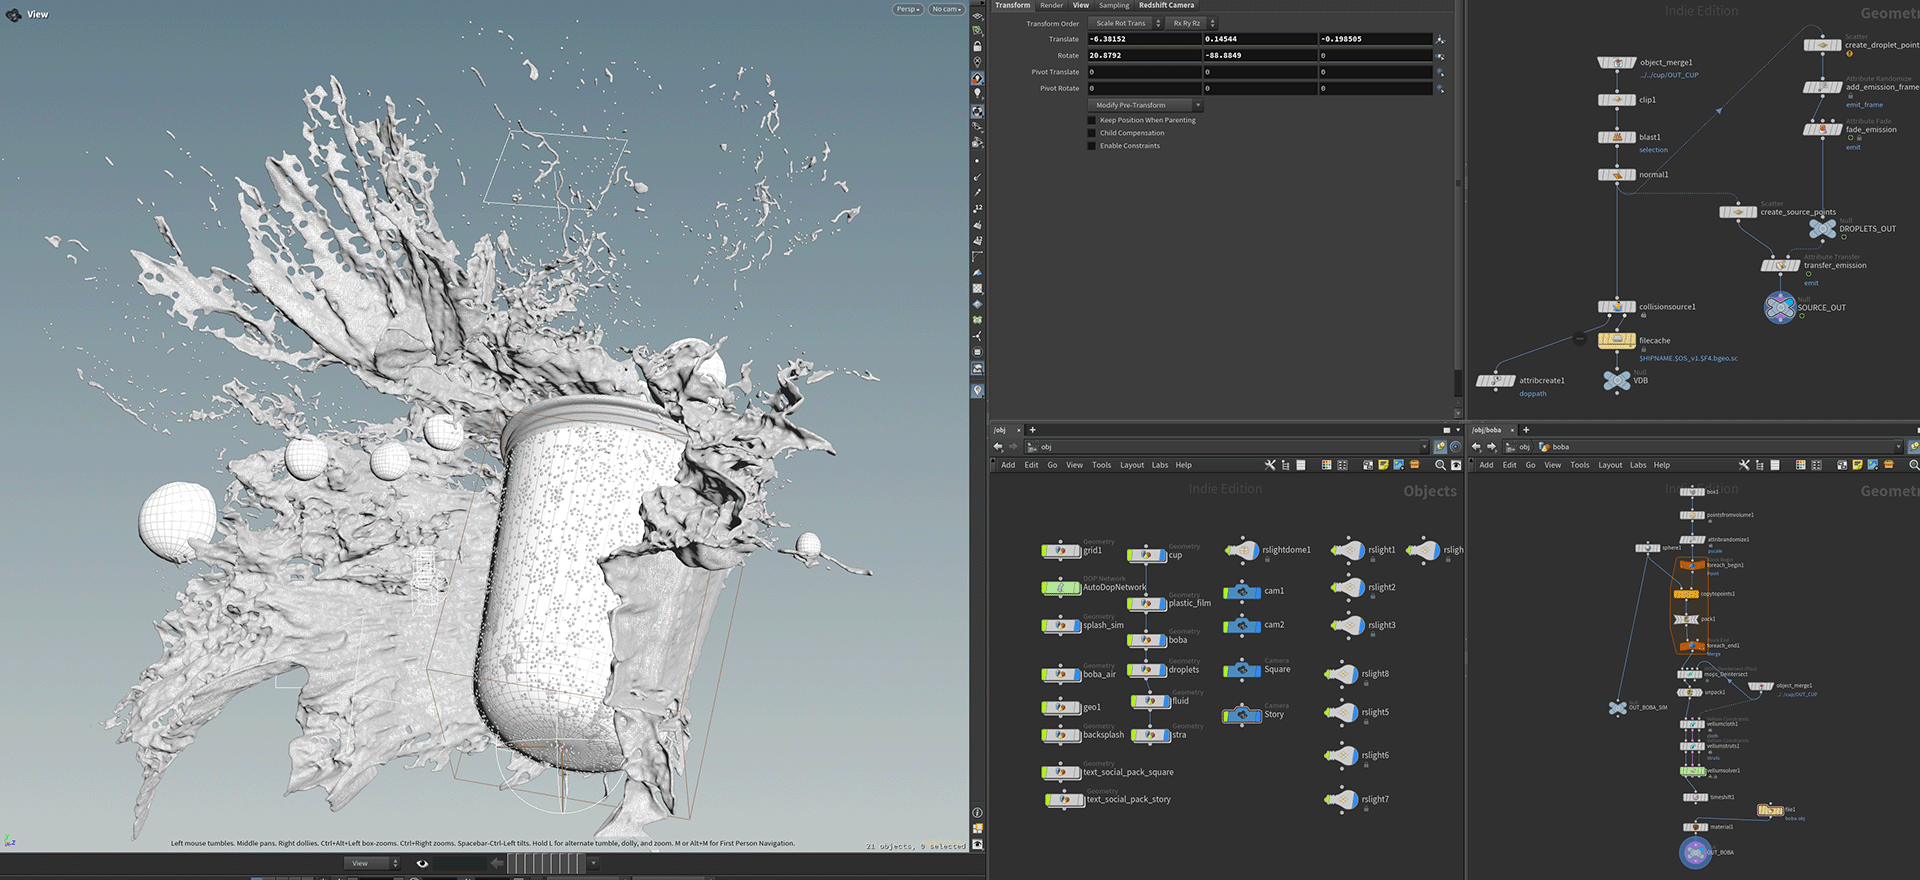Check the Child Compensation option

click(1092, 133)
